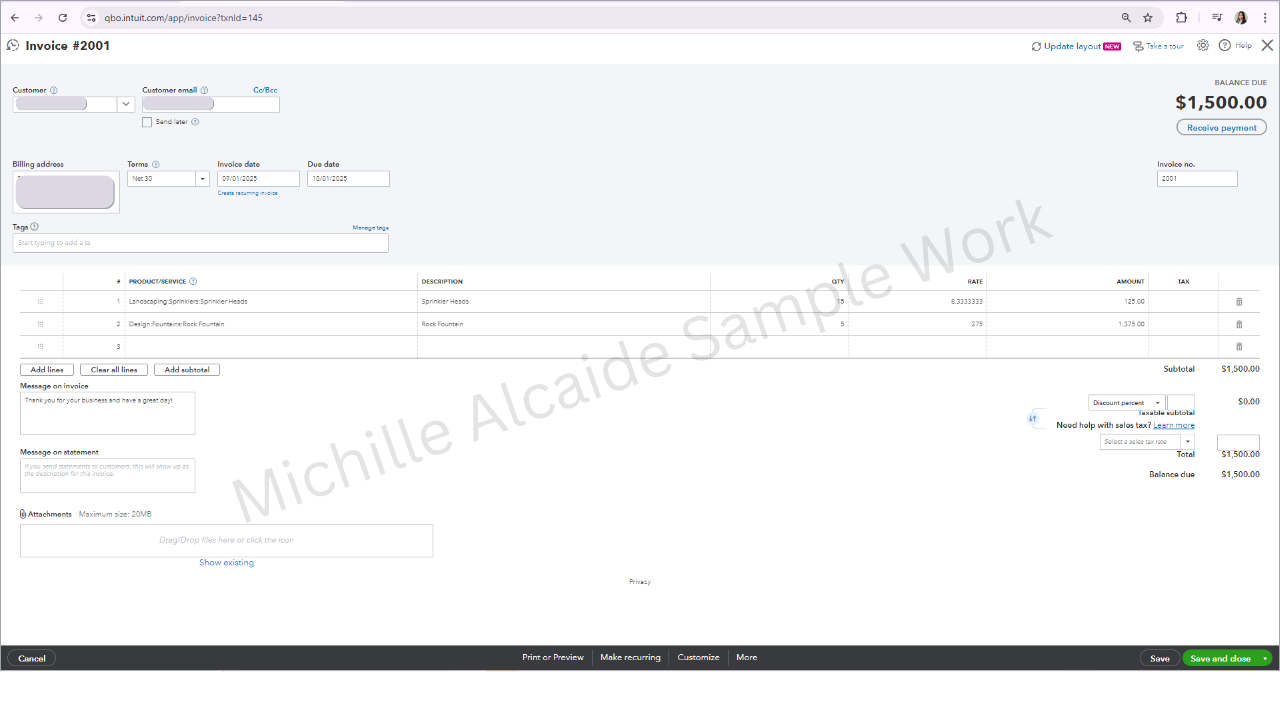
Task: Expand the Save and close arrow menu
Action: point(1265,658)
